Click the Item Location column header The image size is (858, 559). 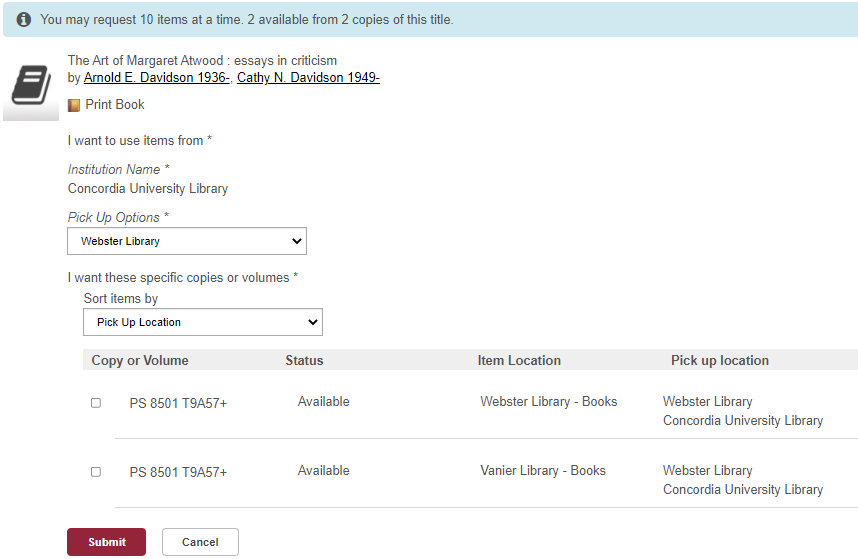(x=519, y=360)
